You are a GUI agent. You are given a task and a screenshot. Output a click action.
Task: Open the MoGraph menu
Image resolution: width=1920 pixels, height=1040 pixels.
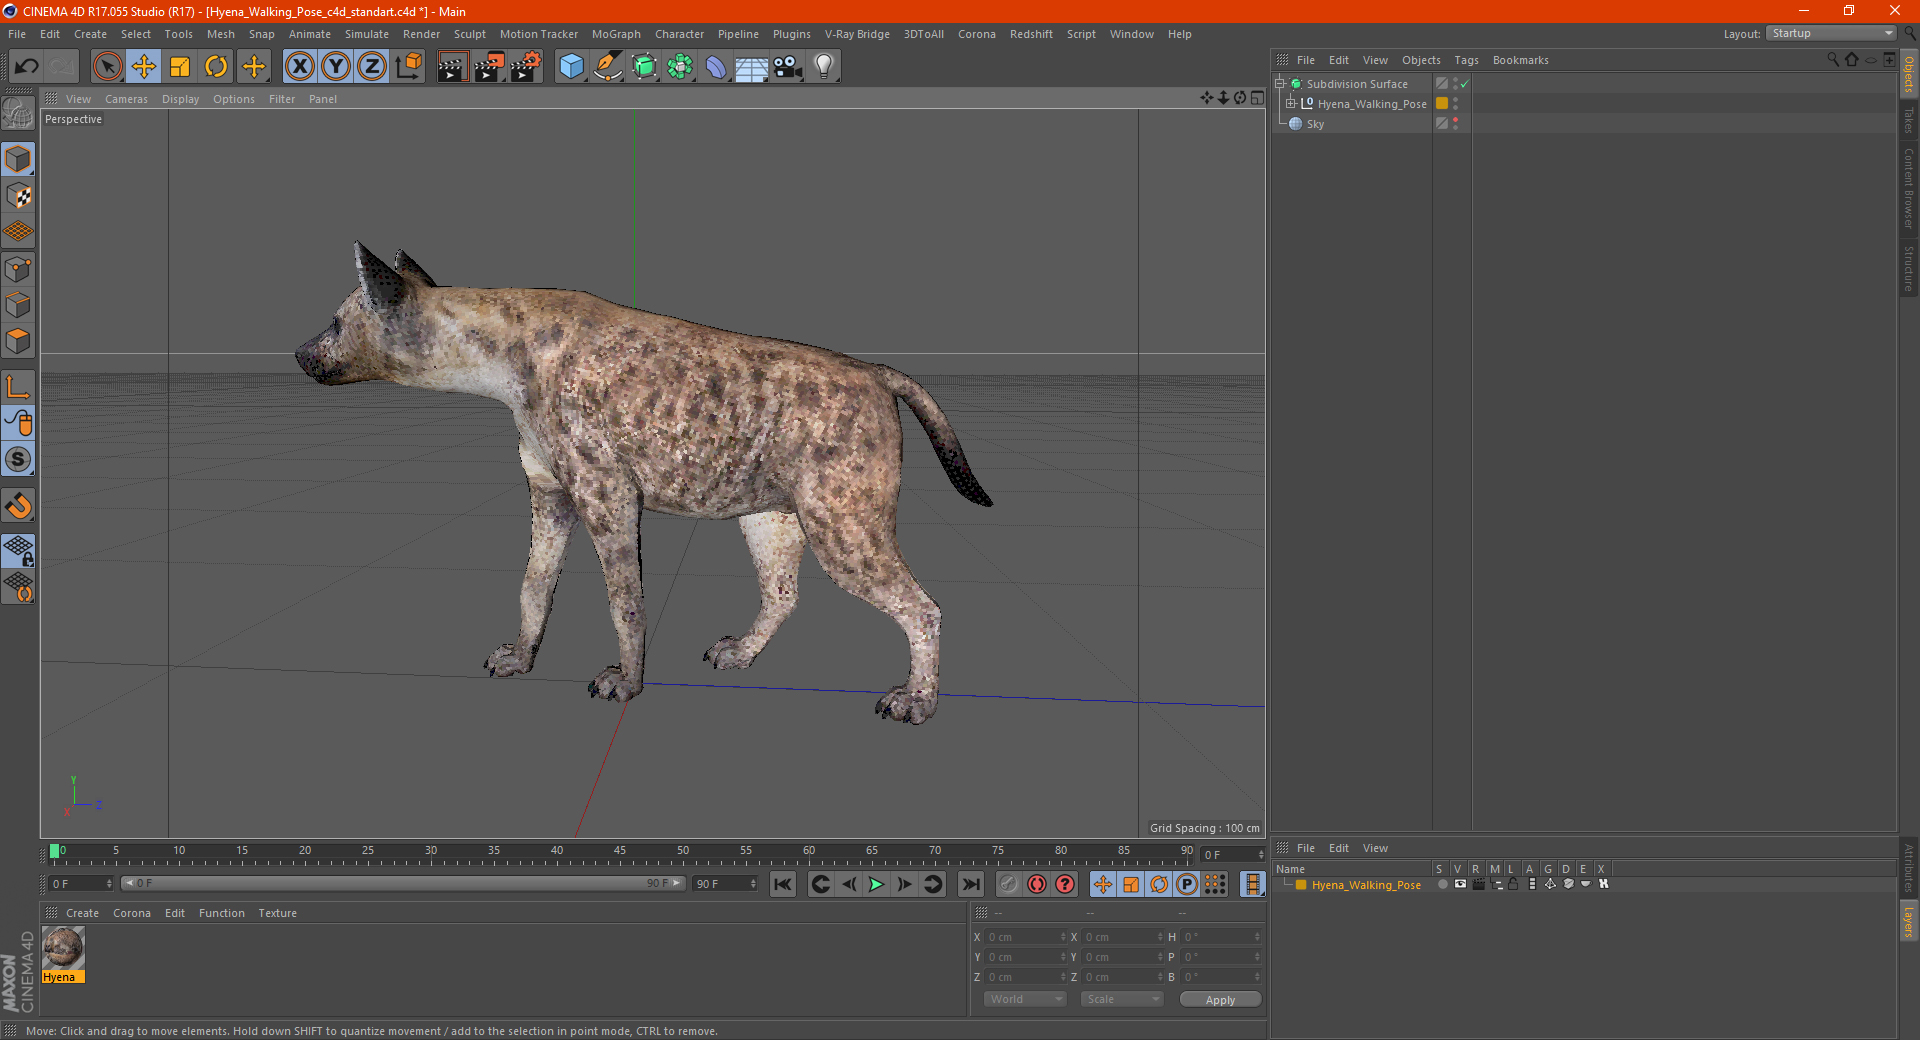click(x=616, y=34)
